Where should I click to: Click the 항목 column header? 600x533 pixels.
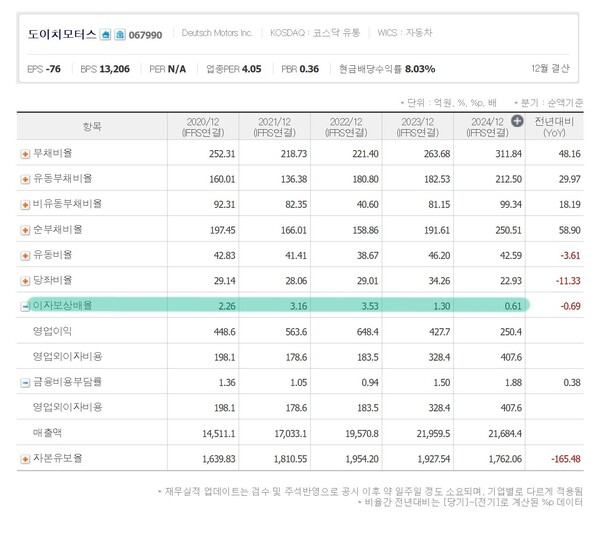(x=92, y=126)
